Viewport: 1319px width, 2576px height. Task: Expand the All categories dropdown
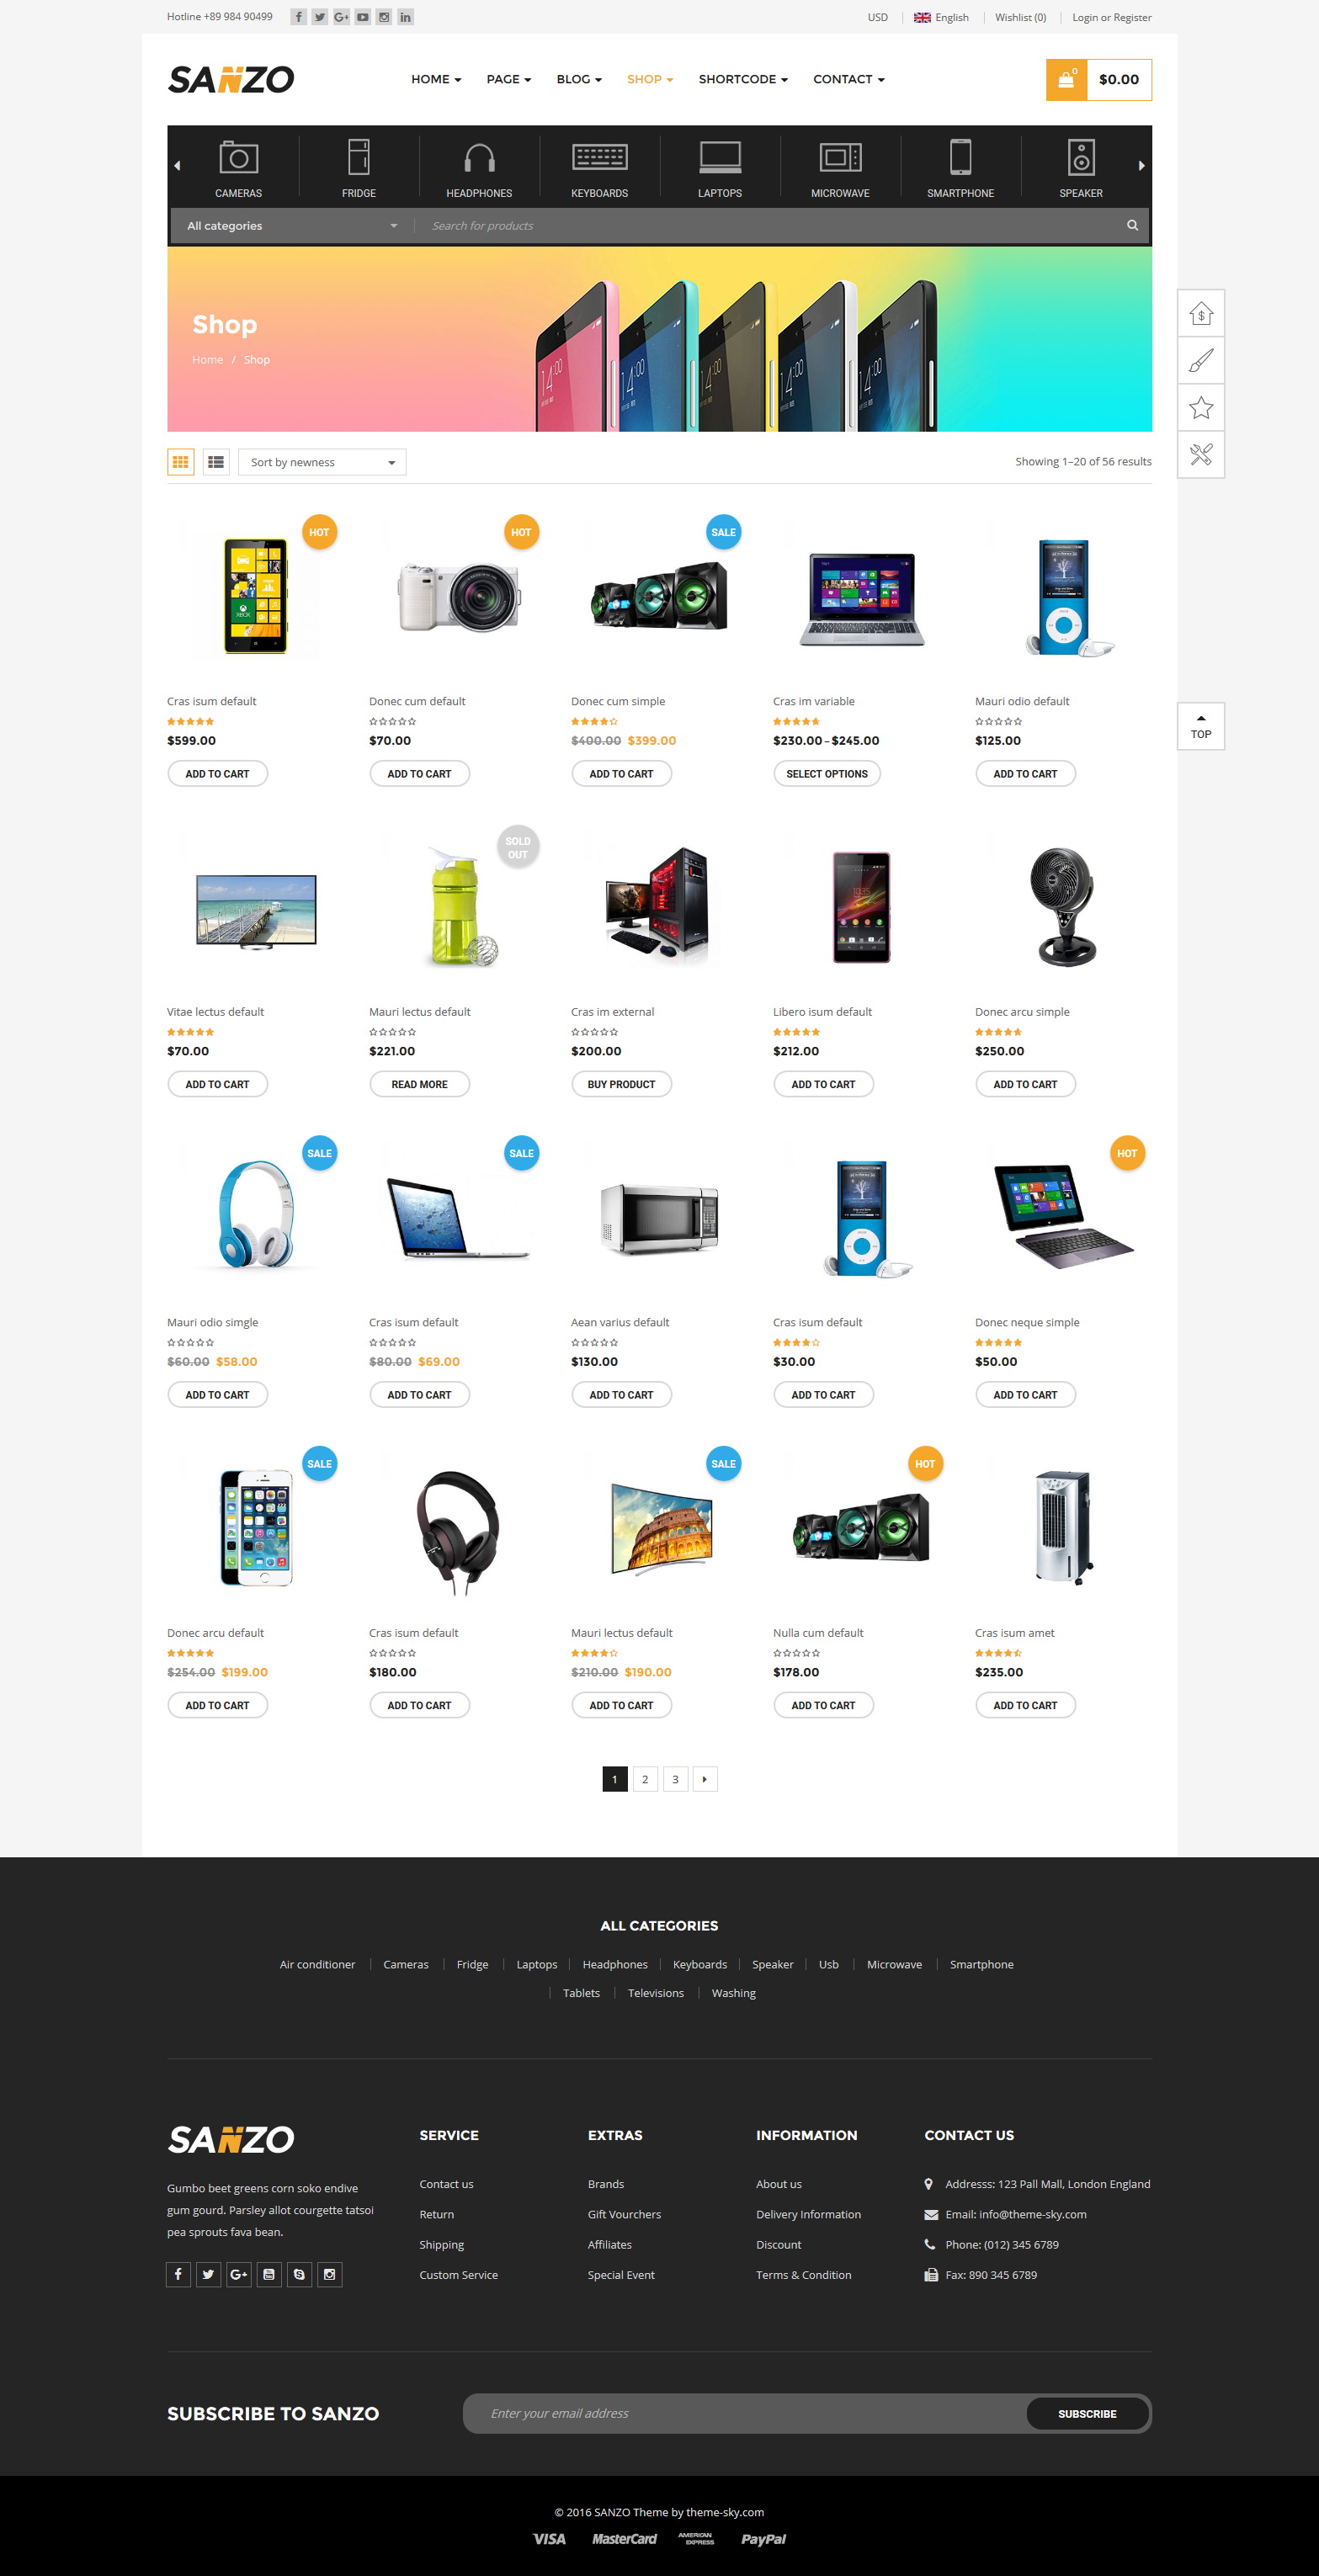point(292,226)
